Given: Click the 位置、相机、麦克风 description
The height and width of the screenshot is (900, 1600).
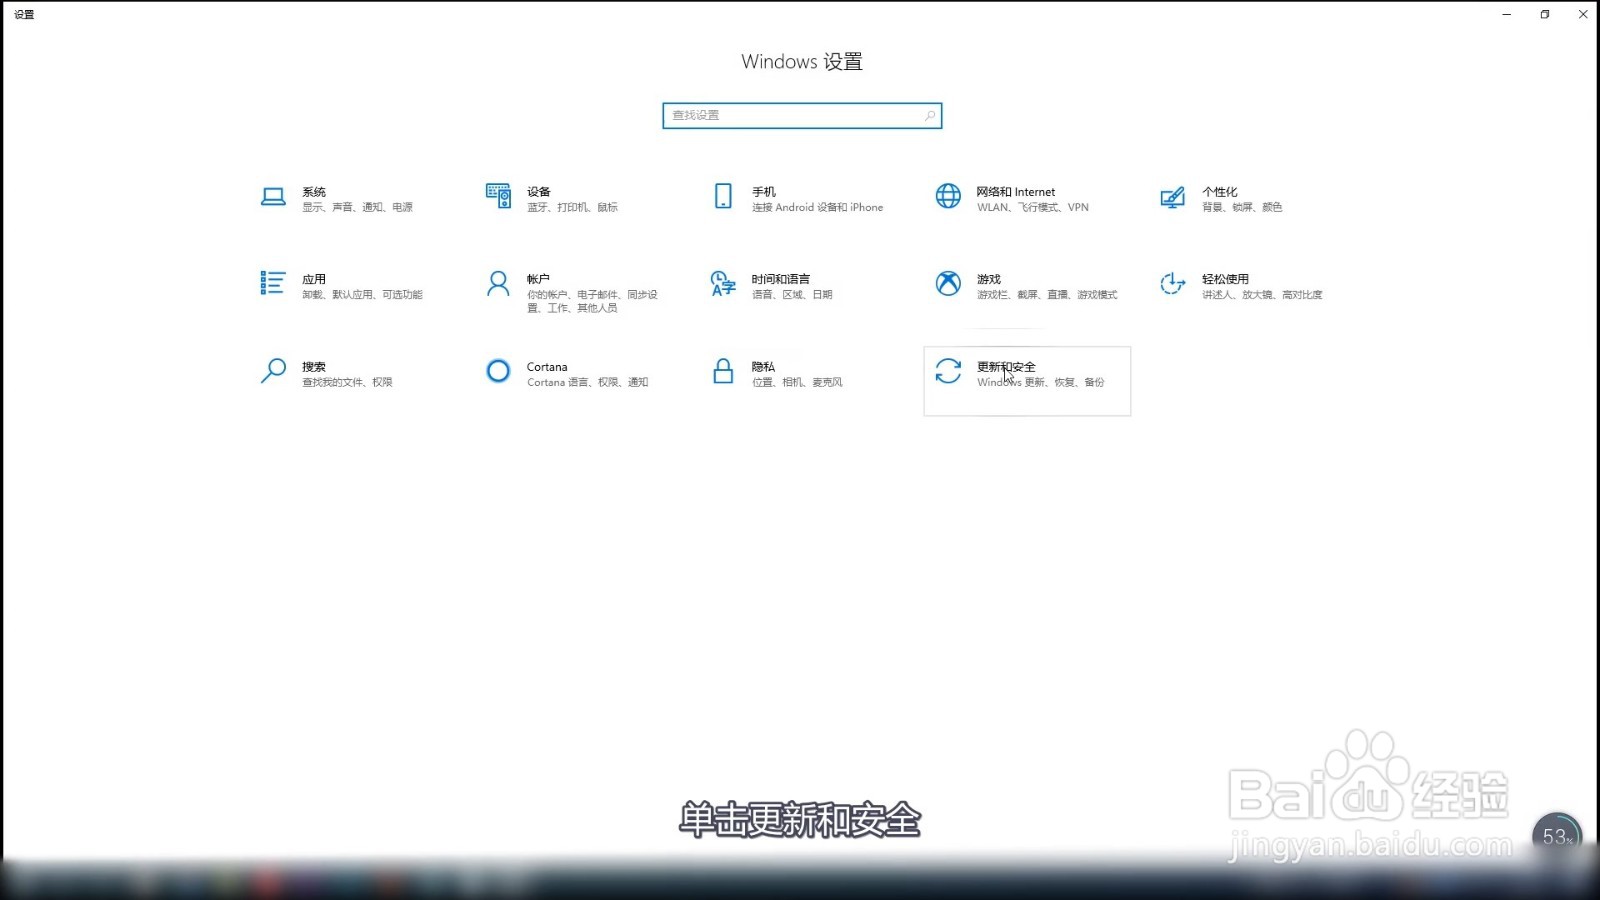Looking at the screenshot, I should click(x=797, y=383).
